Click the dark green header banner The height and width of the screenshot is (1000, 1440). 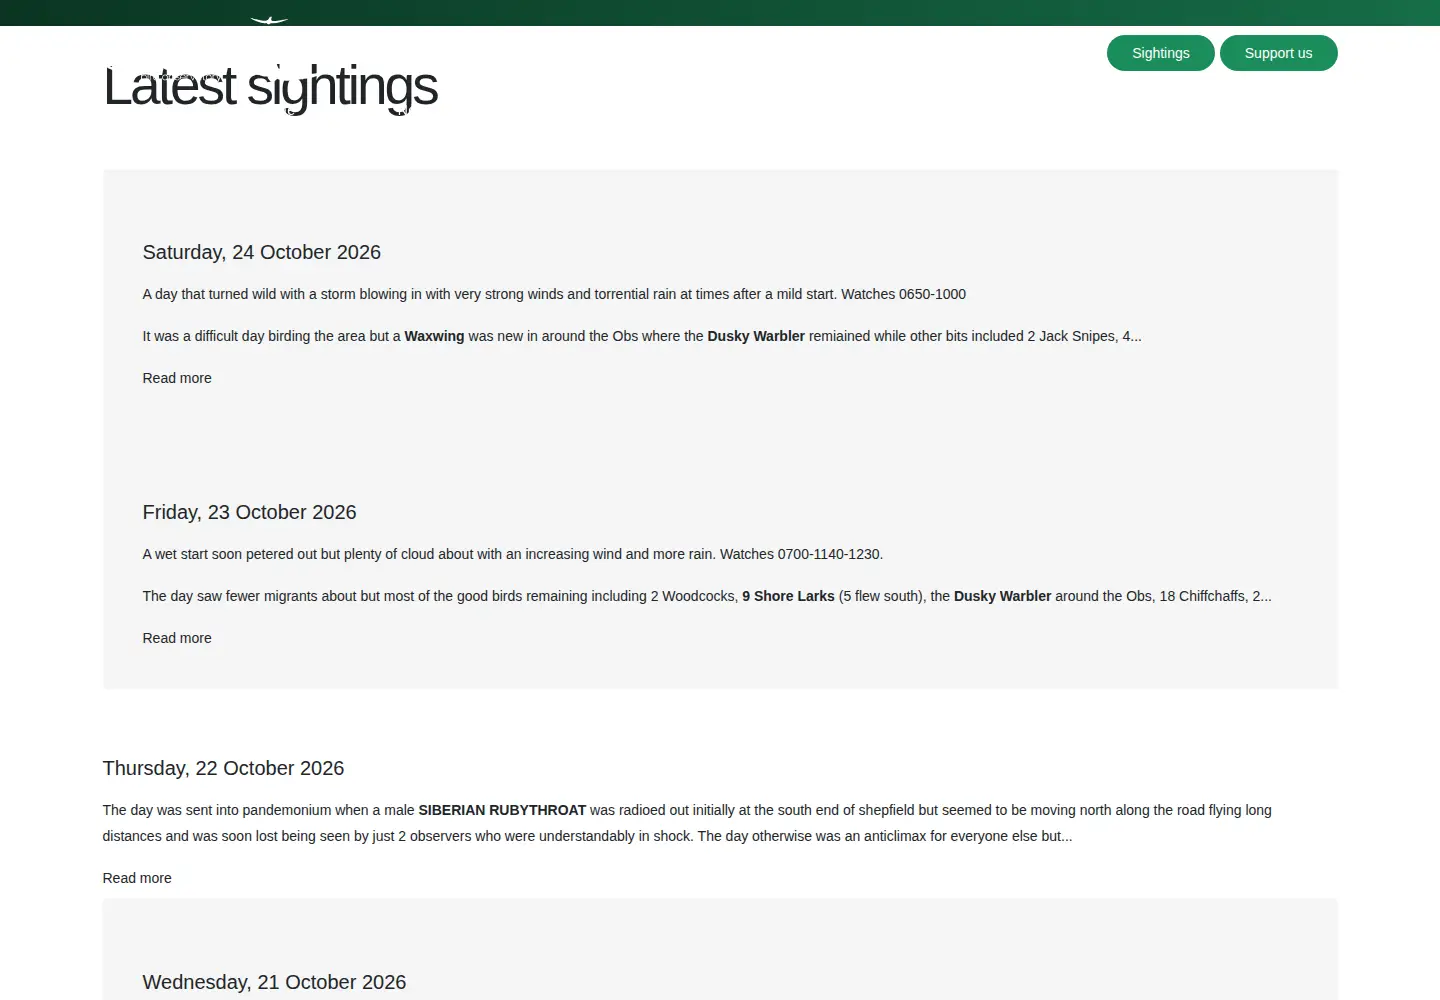click(720, 12)
